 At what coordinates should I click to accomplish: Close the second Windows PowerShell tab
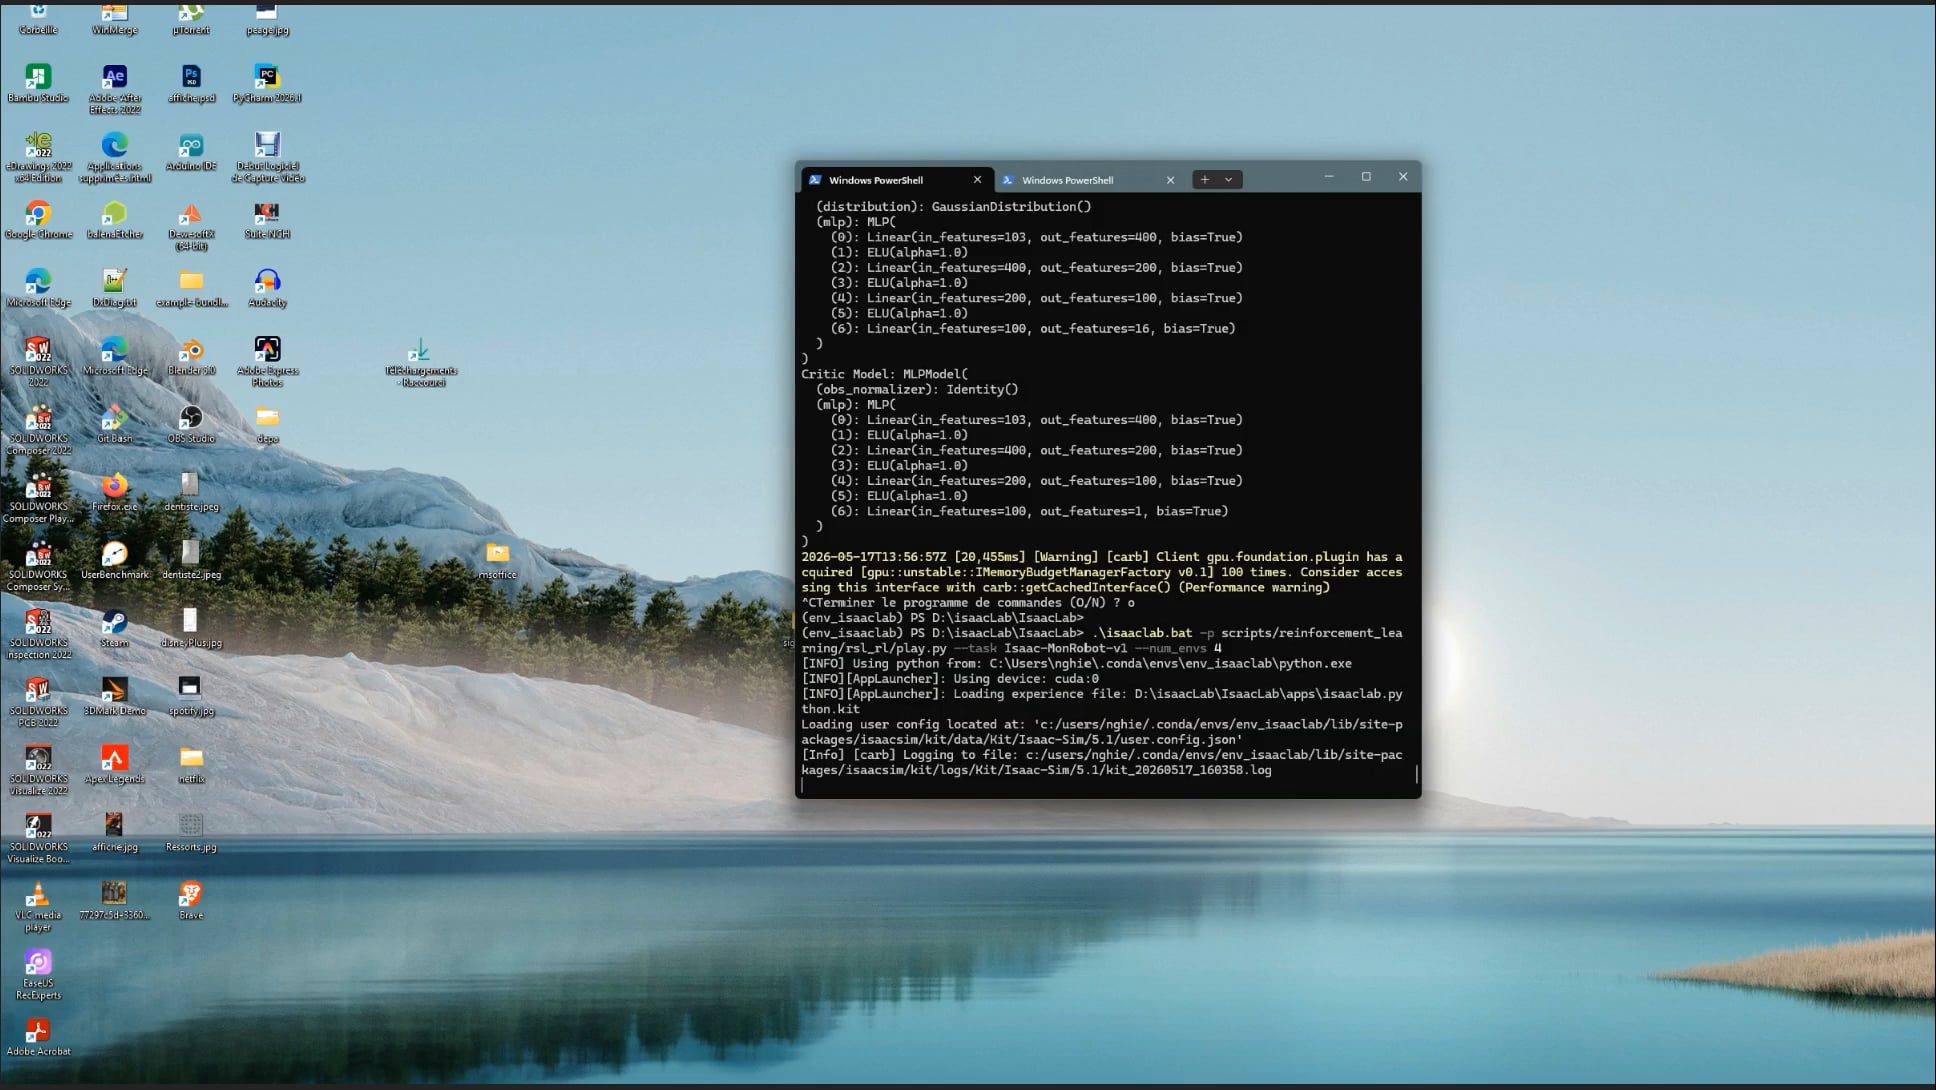point(1170,180)
